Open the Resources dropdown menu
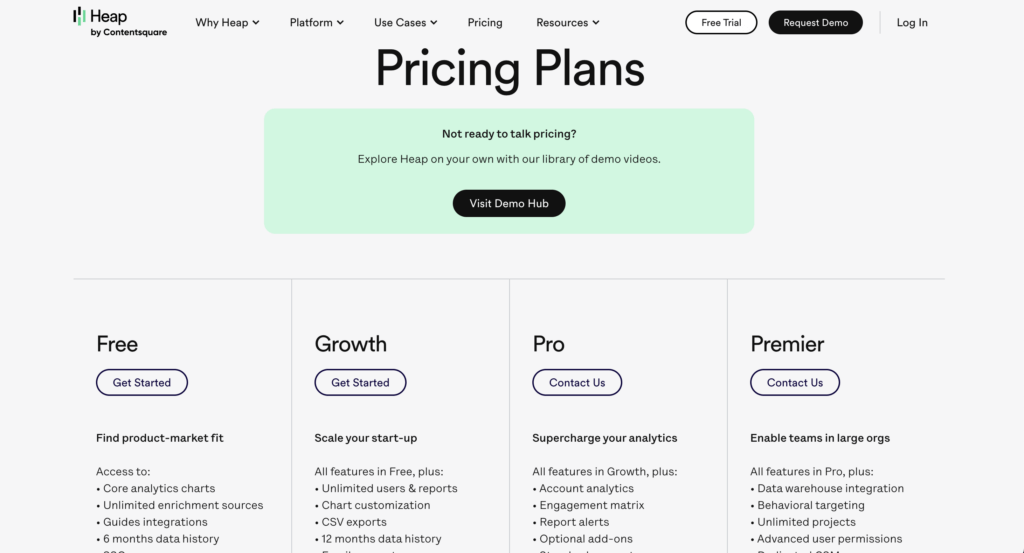Screen dimensions: 1024x553 click(567, 22)
